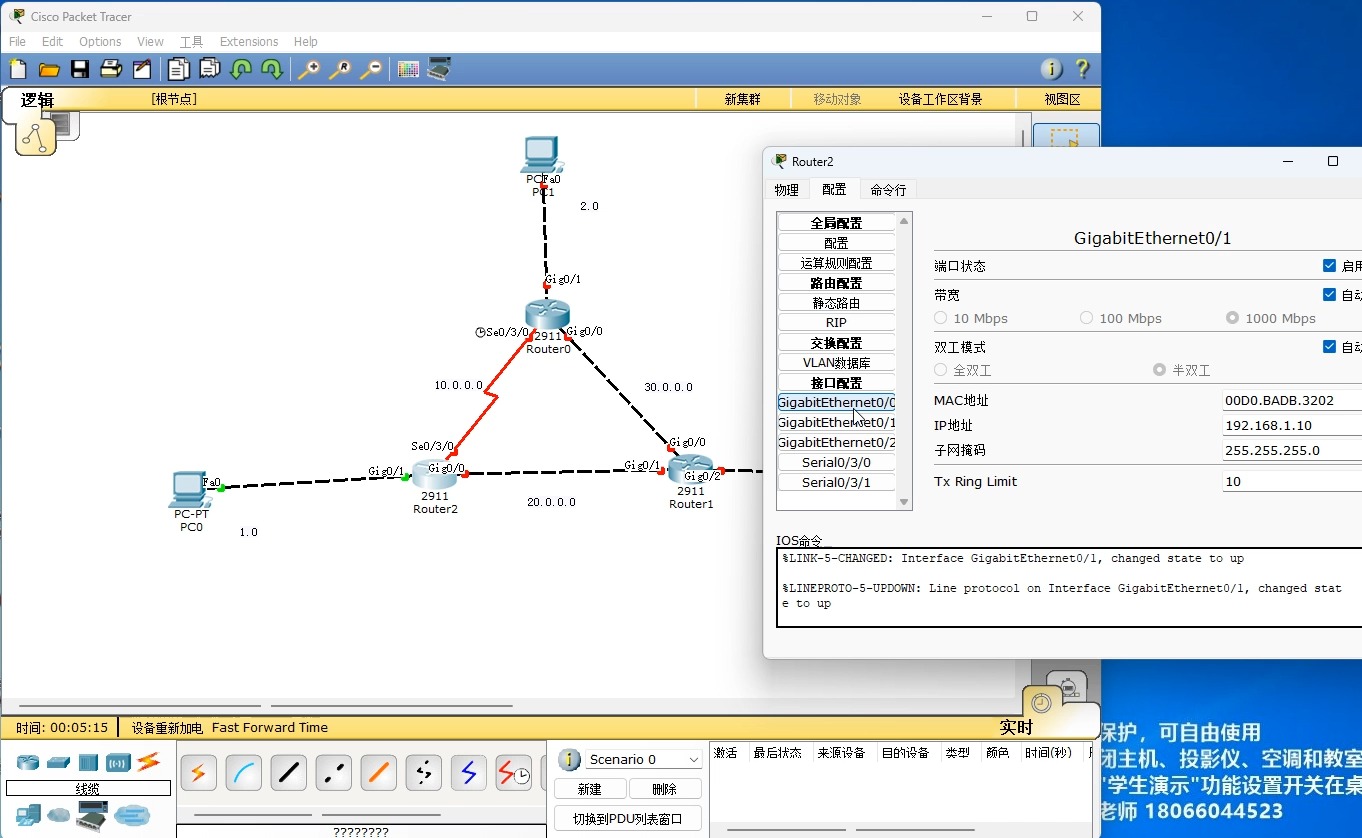Select the WAN Emulation cloud category
The image size is (1362, 838).
(x=59, y=815)
